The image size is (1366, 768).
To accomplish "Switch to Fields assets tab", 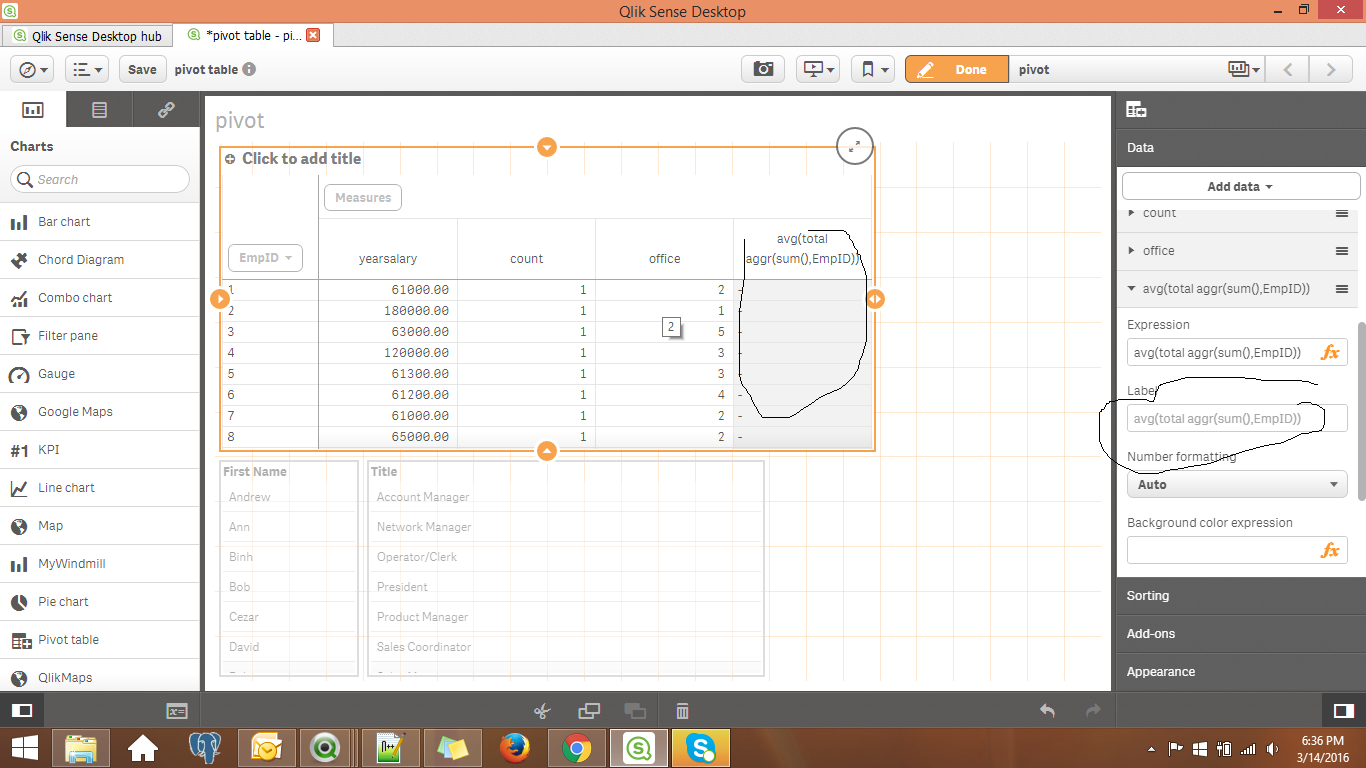I will [x=99, y=110].
